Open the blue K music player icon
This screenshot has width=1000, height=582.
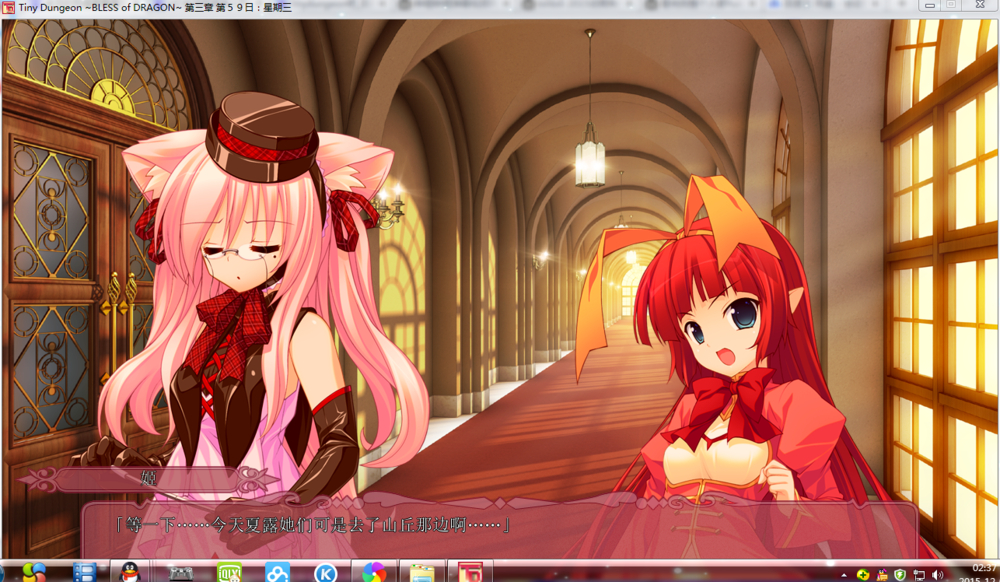325,572
